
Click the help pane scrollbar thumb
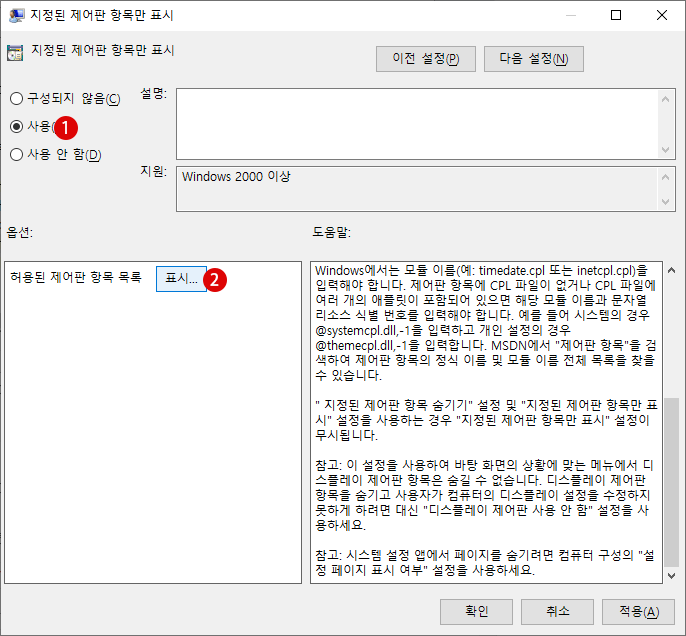pos(671,482)
